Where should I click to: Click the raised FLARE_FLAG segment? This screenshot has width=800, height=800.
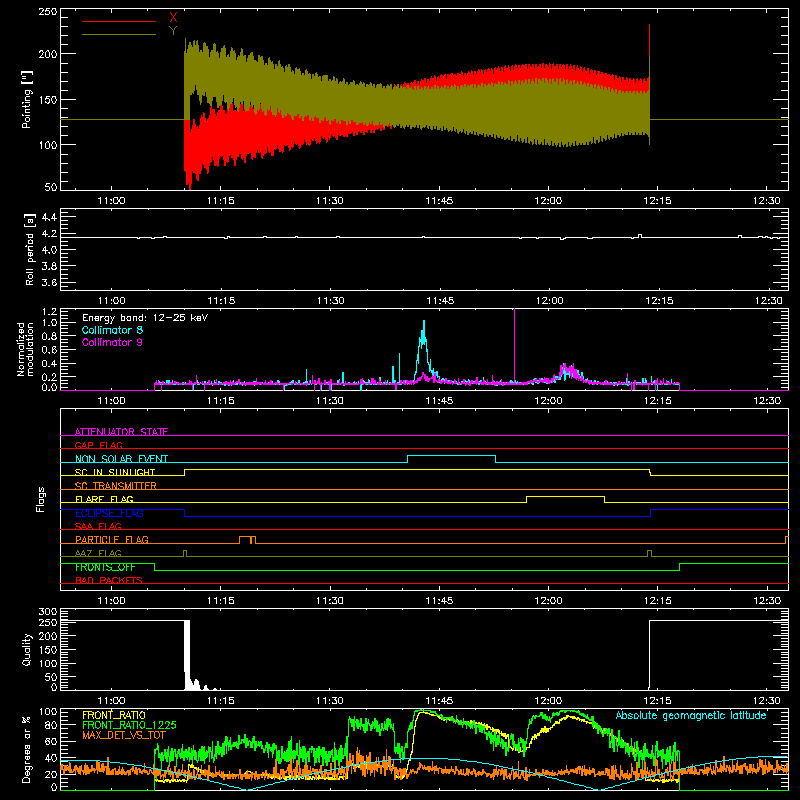coord(565,496)
